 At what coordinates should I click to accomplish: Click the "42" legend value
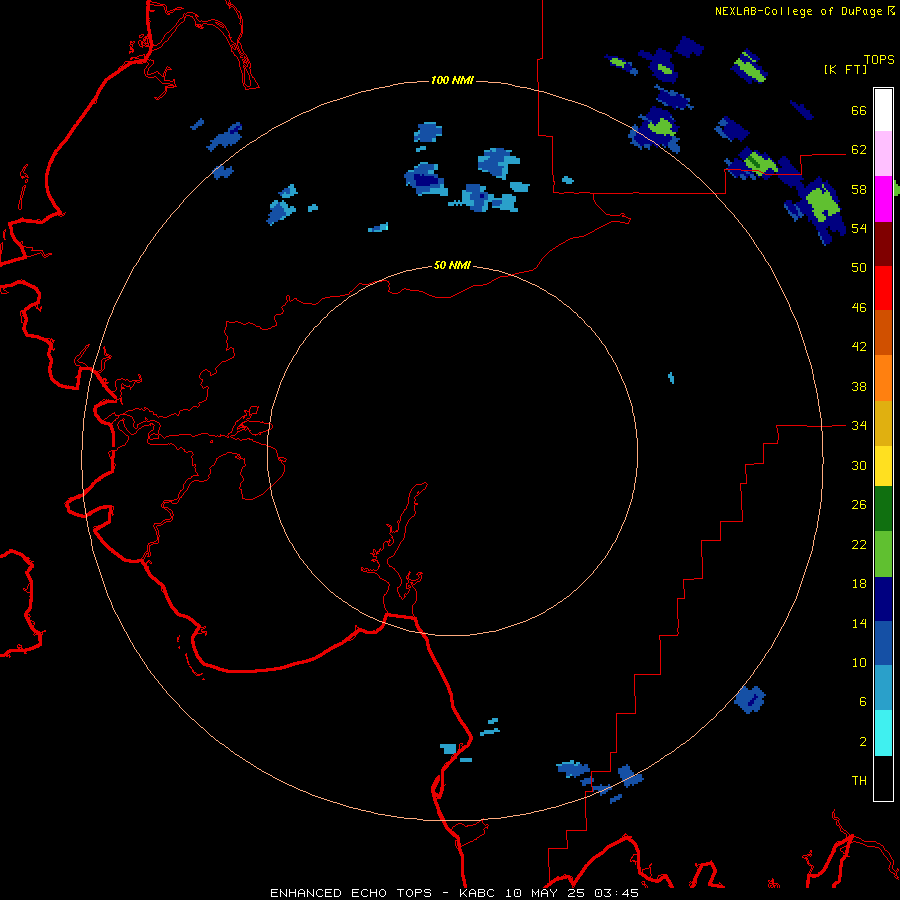859,347
